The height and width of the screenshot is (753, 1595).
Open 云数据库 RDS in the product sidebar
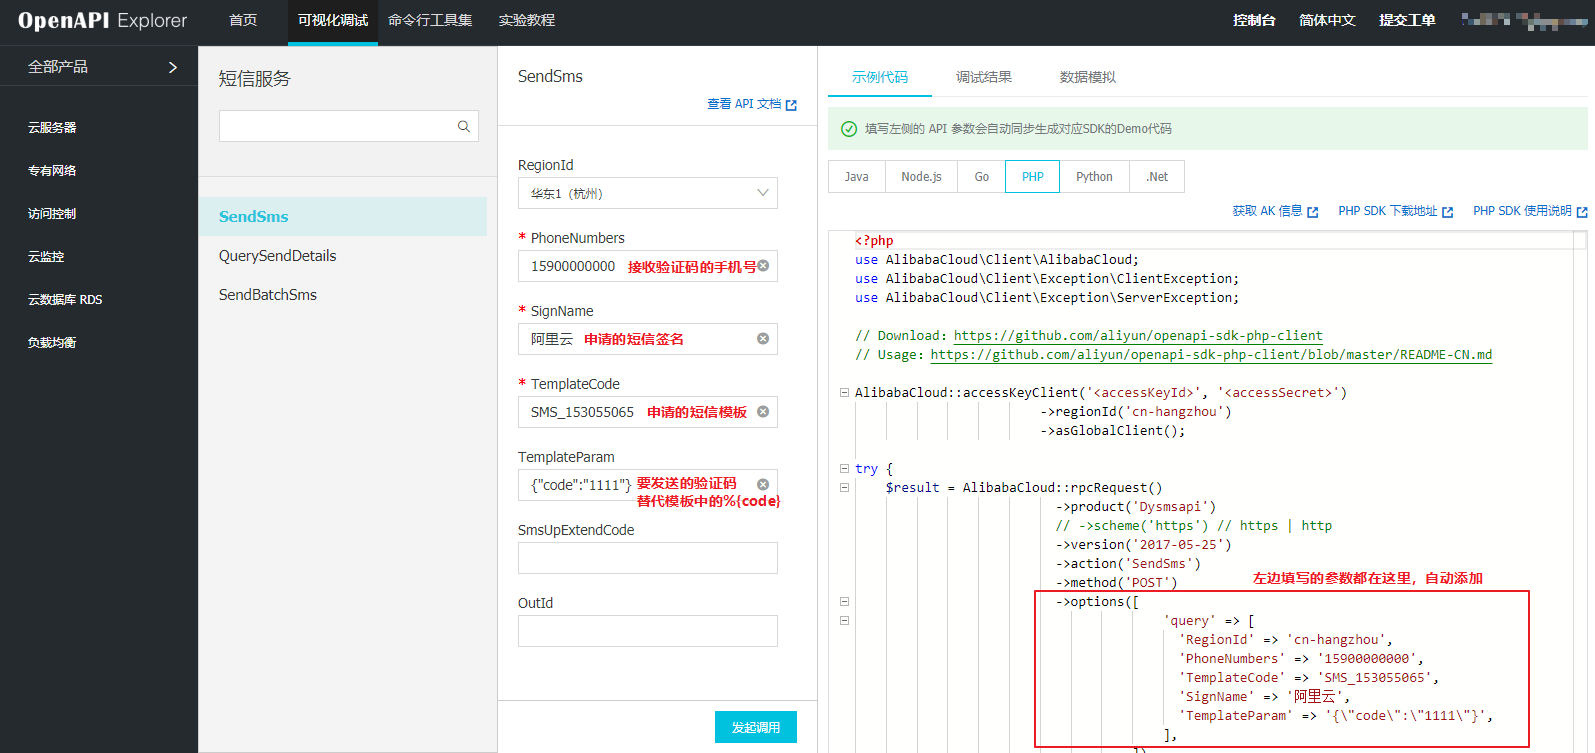65,300
